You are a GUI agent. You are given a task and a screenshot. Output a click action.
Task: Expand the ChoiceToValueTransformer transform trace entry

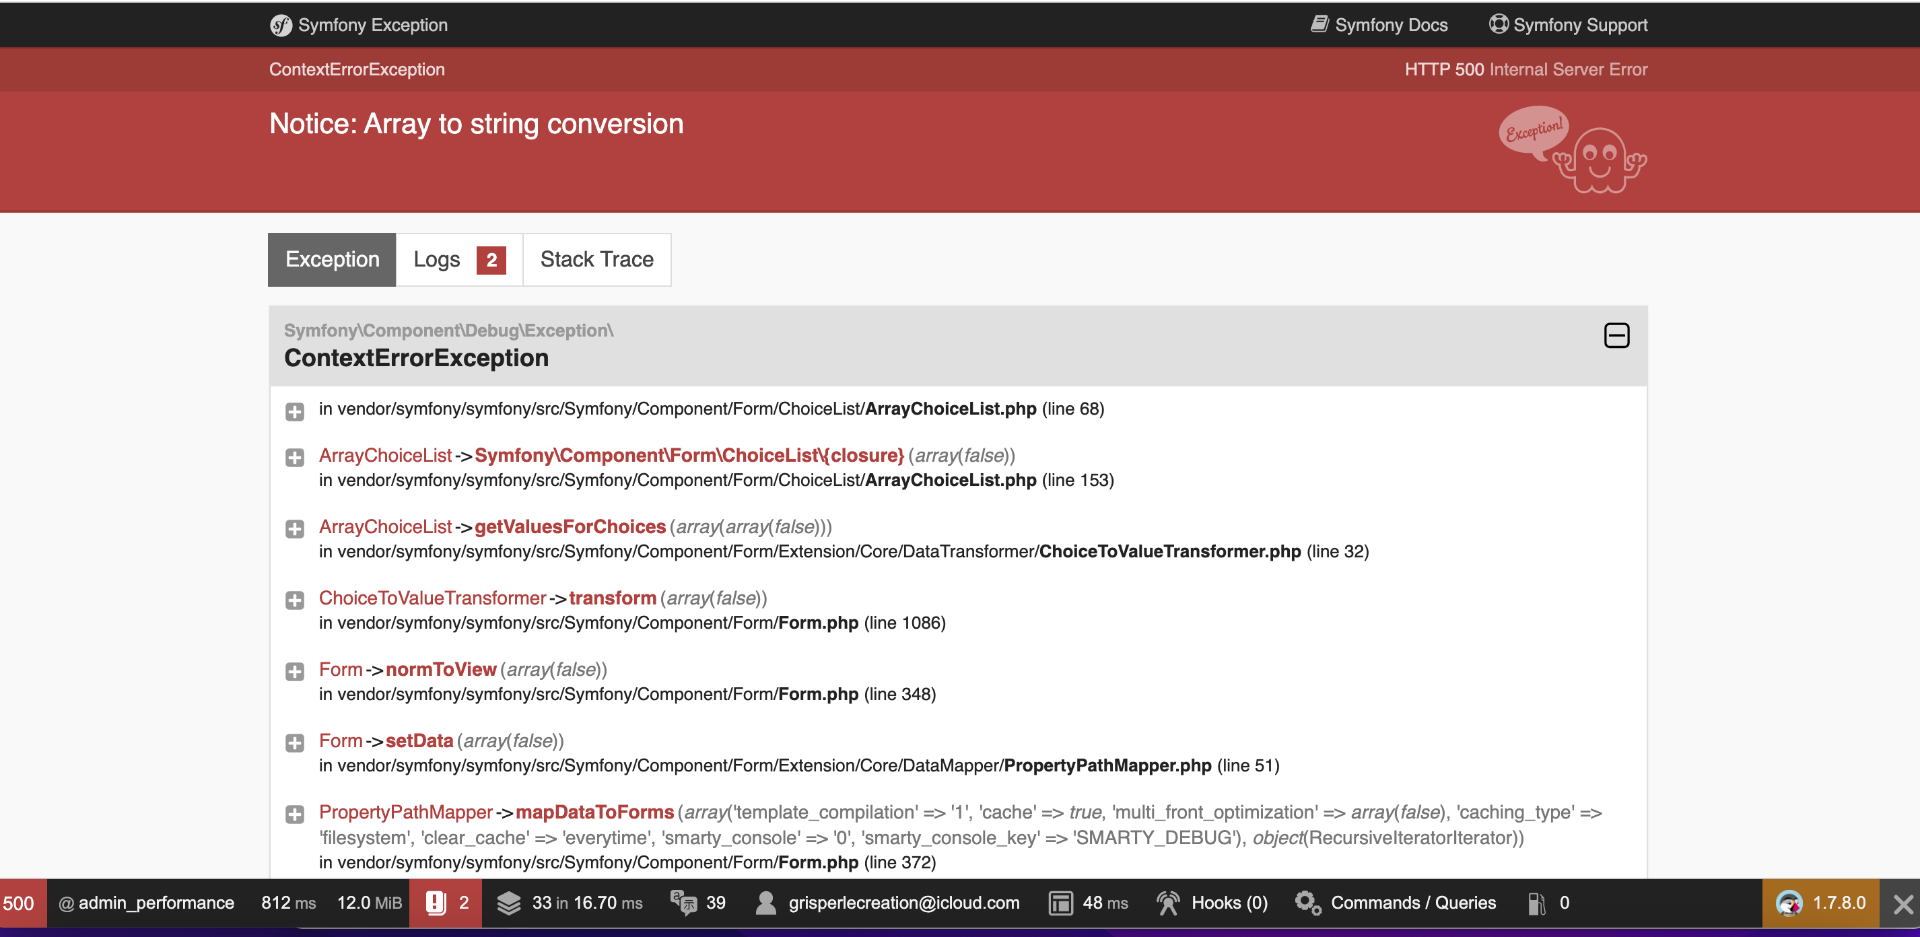(x=295, y=600)
